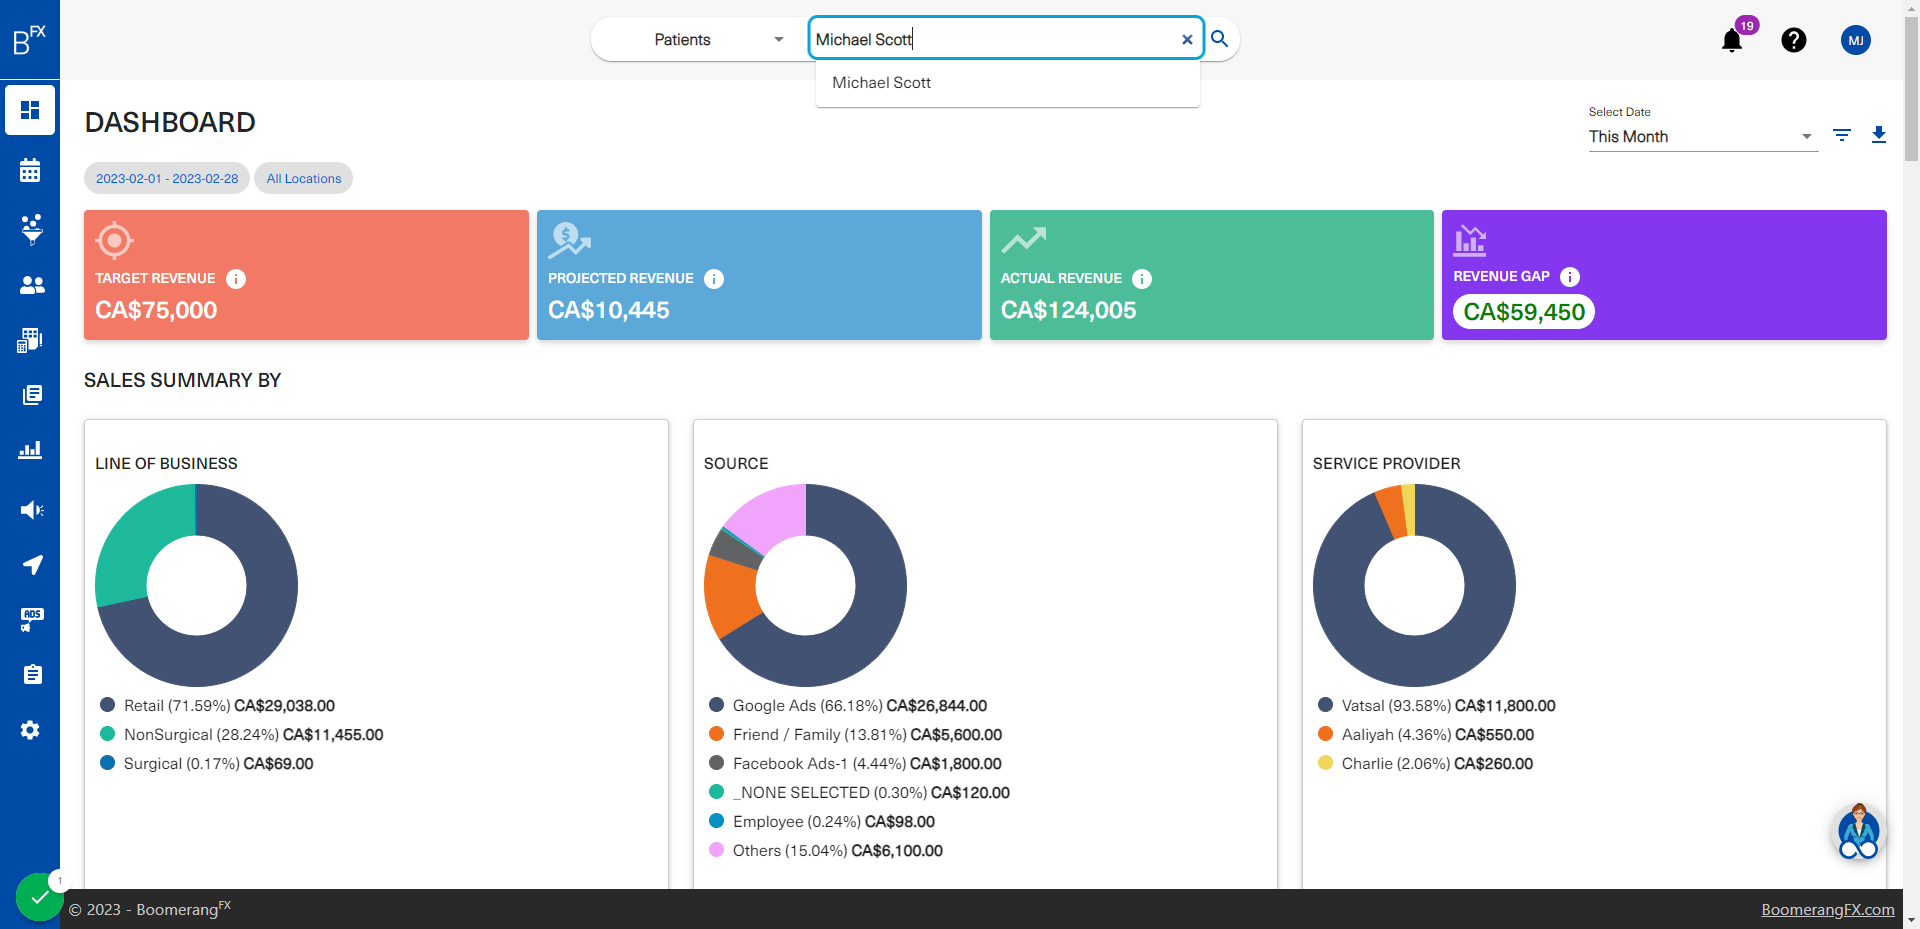Click the search magnifier icon
Image resolution: width=1920 pixels, height=929 pixels.
coord(1219,39)
